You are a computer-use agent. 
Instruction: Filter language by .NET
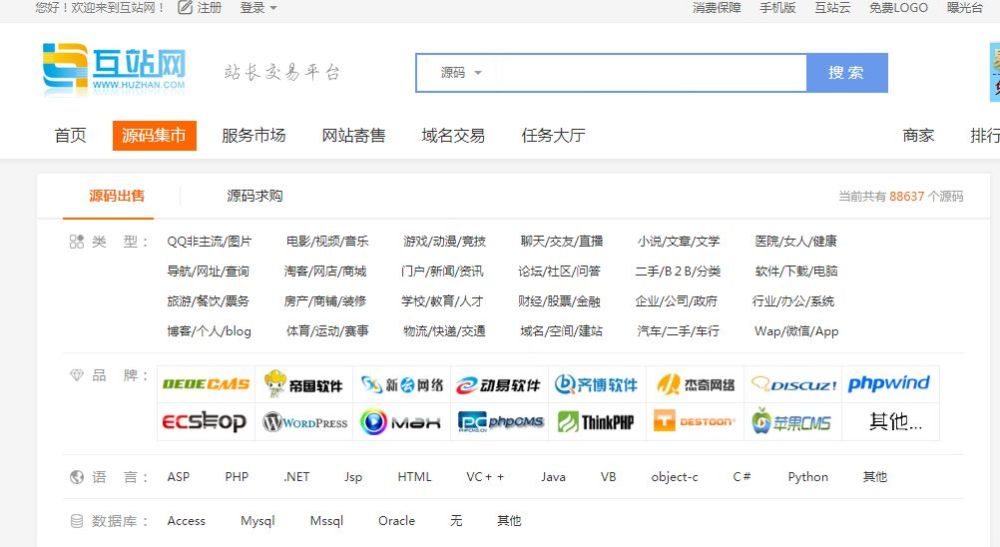297,477
